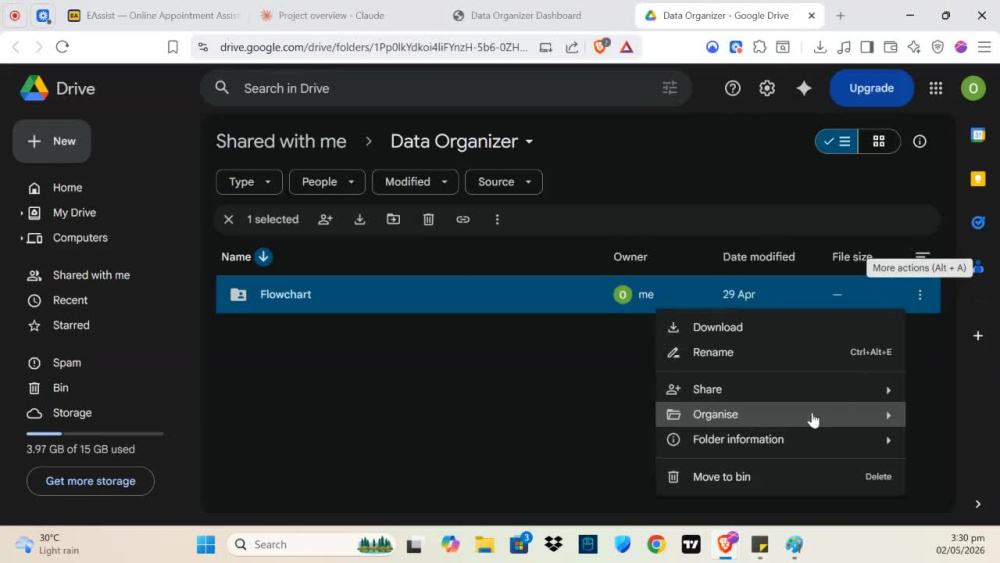
Task: Open Google Keep side panel icon
Action: (x=978, y=179)
